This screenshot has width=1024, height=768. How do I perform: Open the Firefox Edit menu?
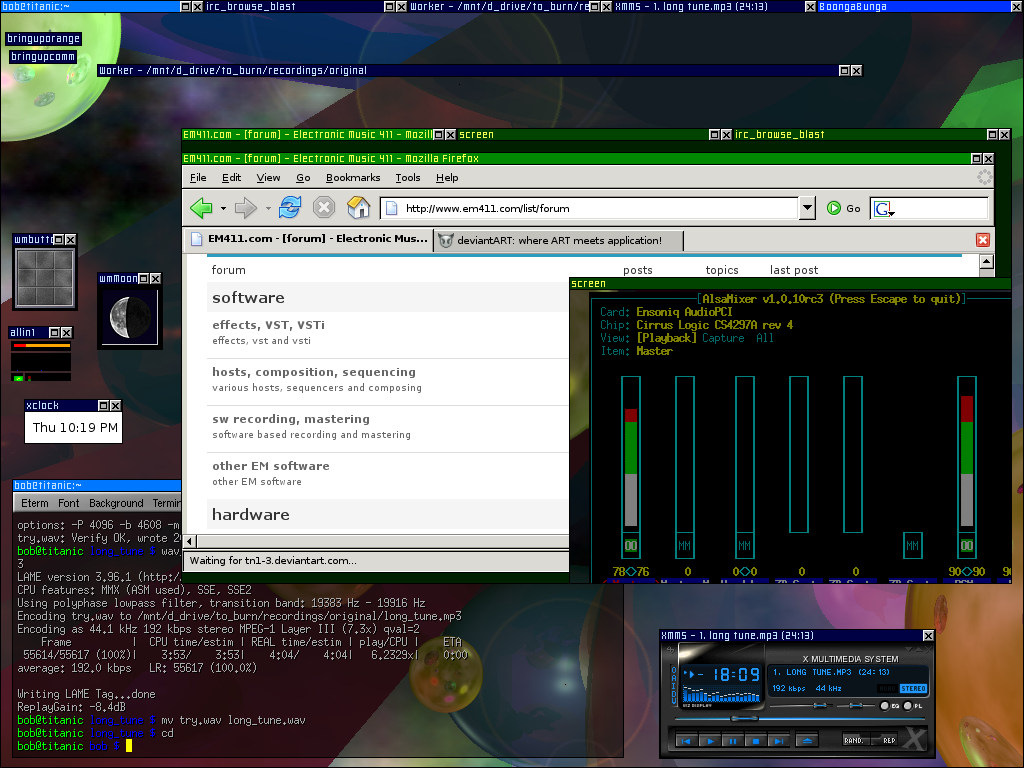click(x=231, y=178)
